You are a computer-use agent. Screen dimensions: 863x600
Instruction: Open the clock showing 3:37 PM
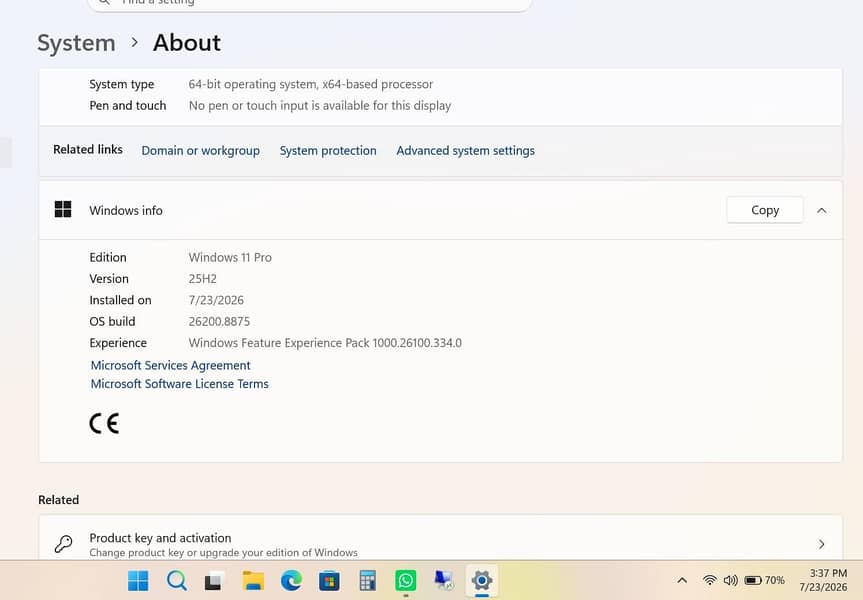coord(823,580)
